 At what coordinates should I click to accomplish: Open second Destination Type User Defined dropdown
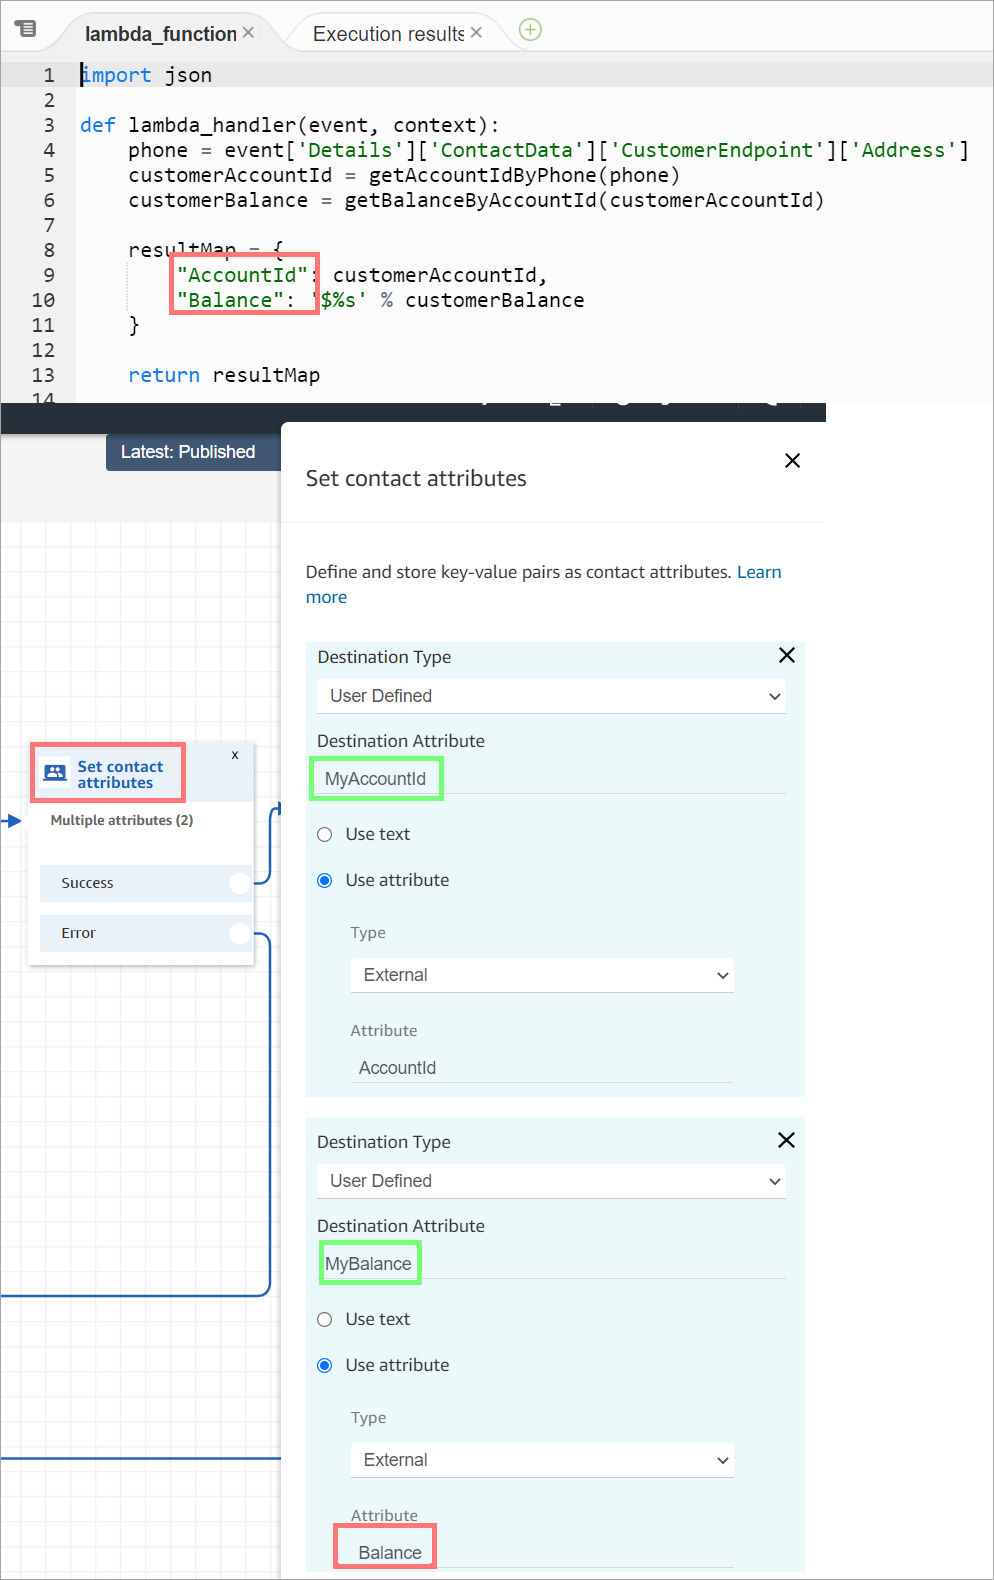(551, 1181)
